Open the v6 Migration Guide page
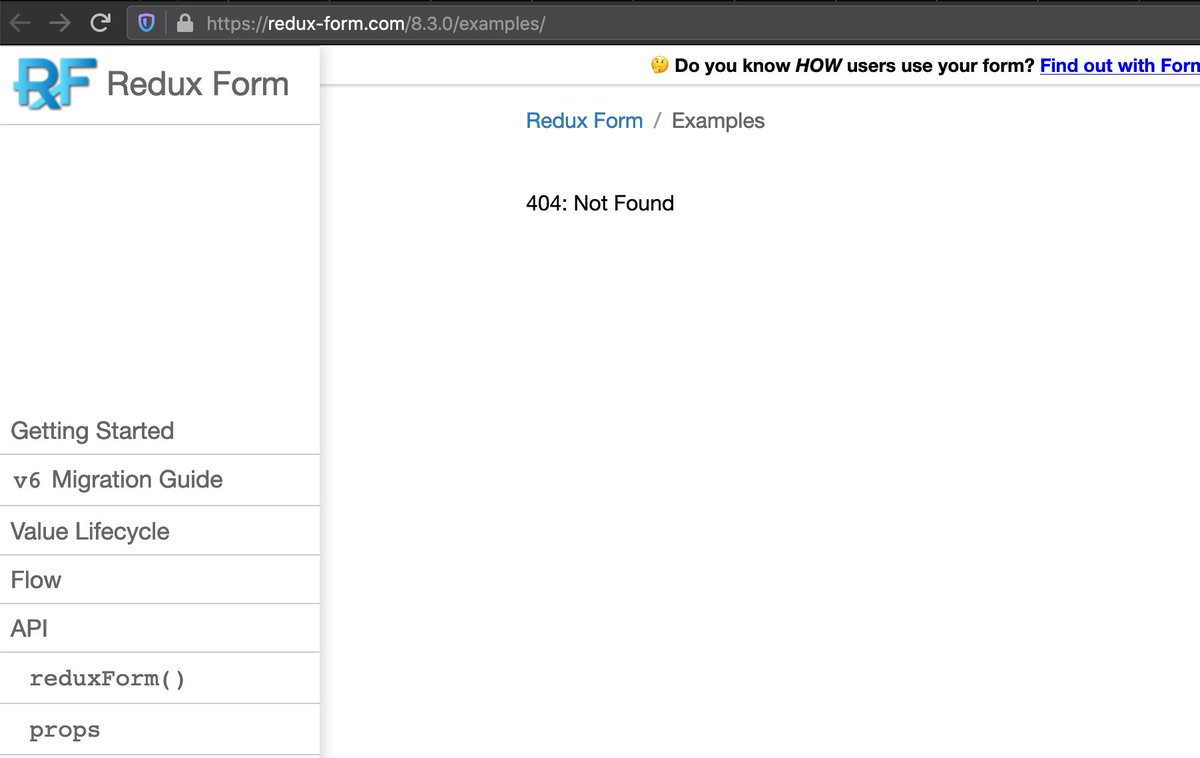The image size is (1200, 758). point(160,480)
